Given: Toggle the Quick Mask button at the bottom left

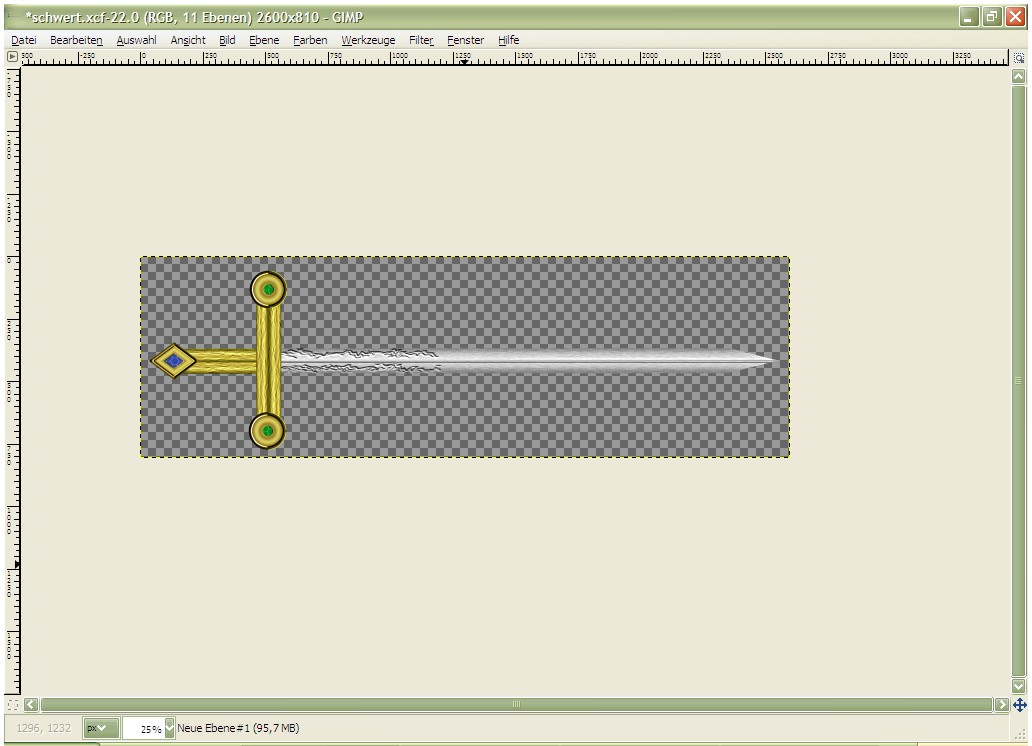Looking at the screenshot, I should click(x=13, y=705).
